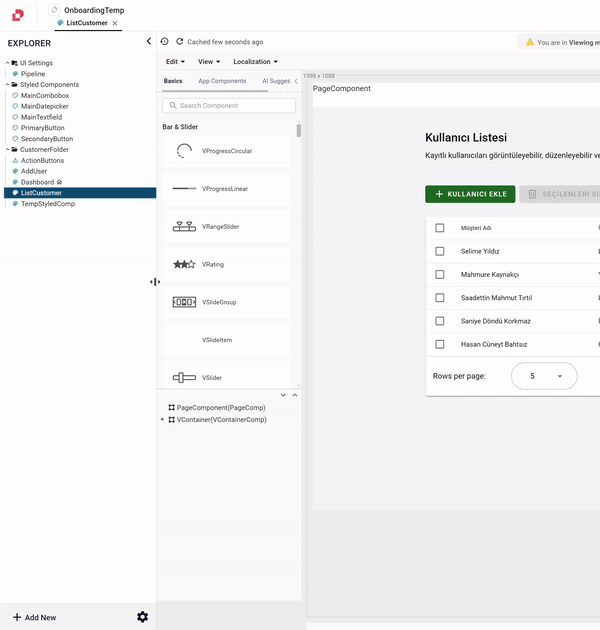600x630 pixels.
Task: Check the Hasan Cüneyt Bahtsız row checkbox
Action: [x=440, y=344]
